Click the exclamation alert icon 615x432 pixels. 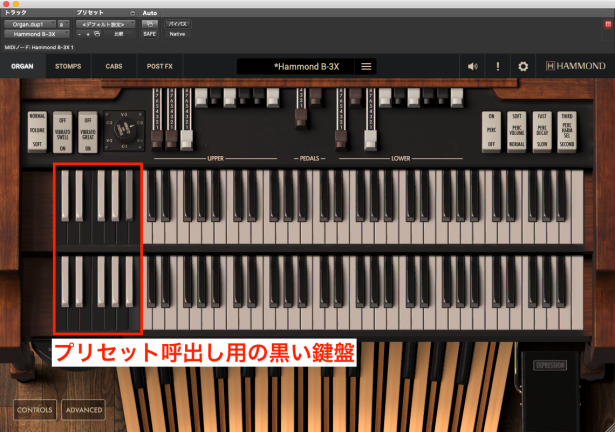[x=498, y=66]
